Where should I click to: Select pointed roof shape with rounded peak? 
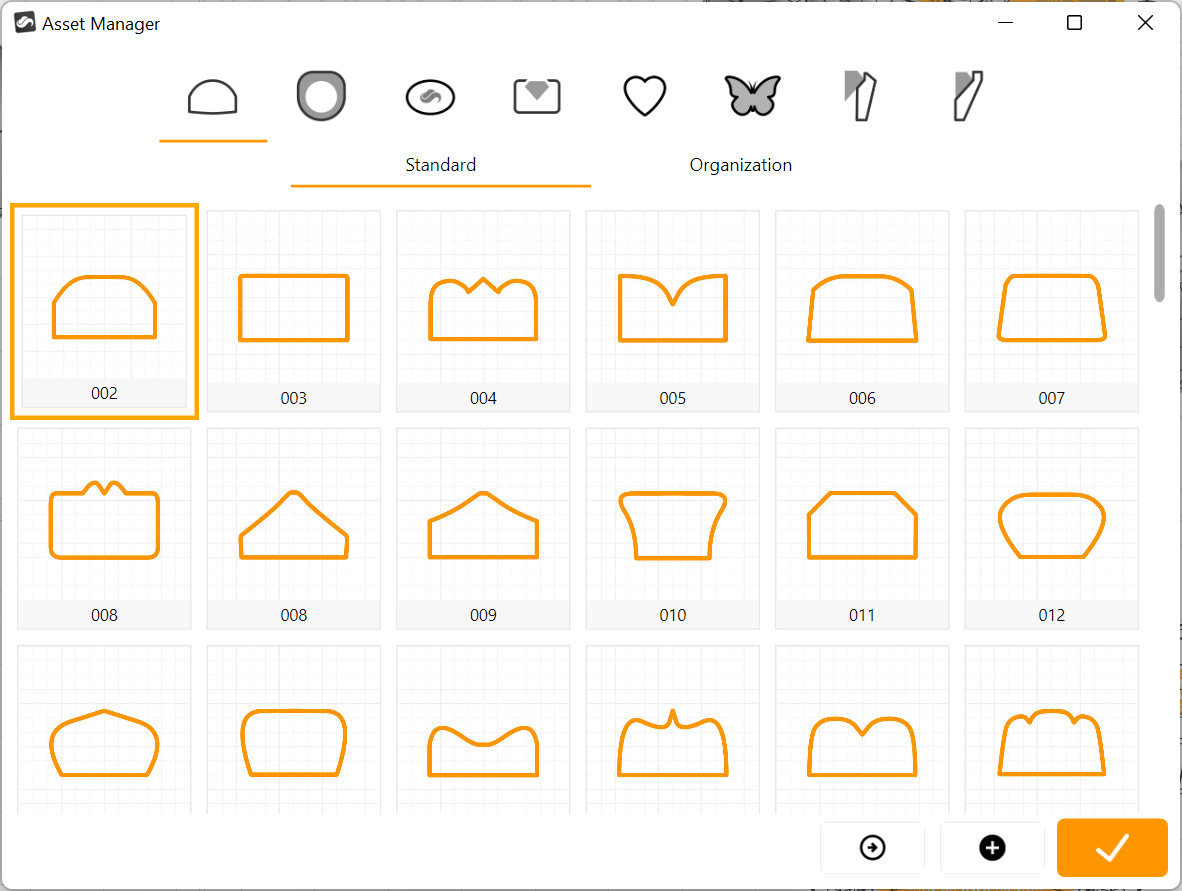[294, 528]
